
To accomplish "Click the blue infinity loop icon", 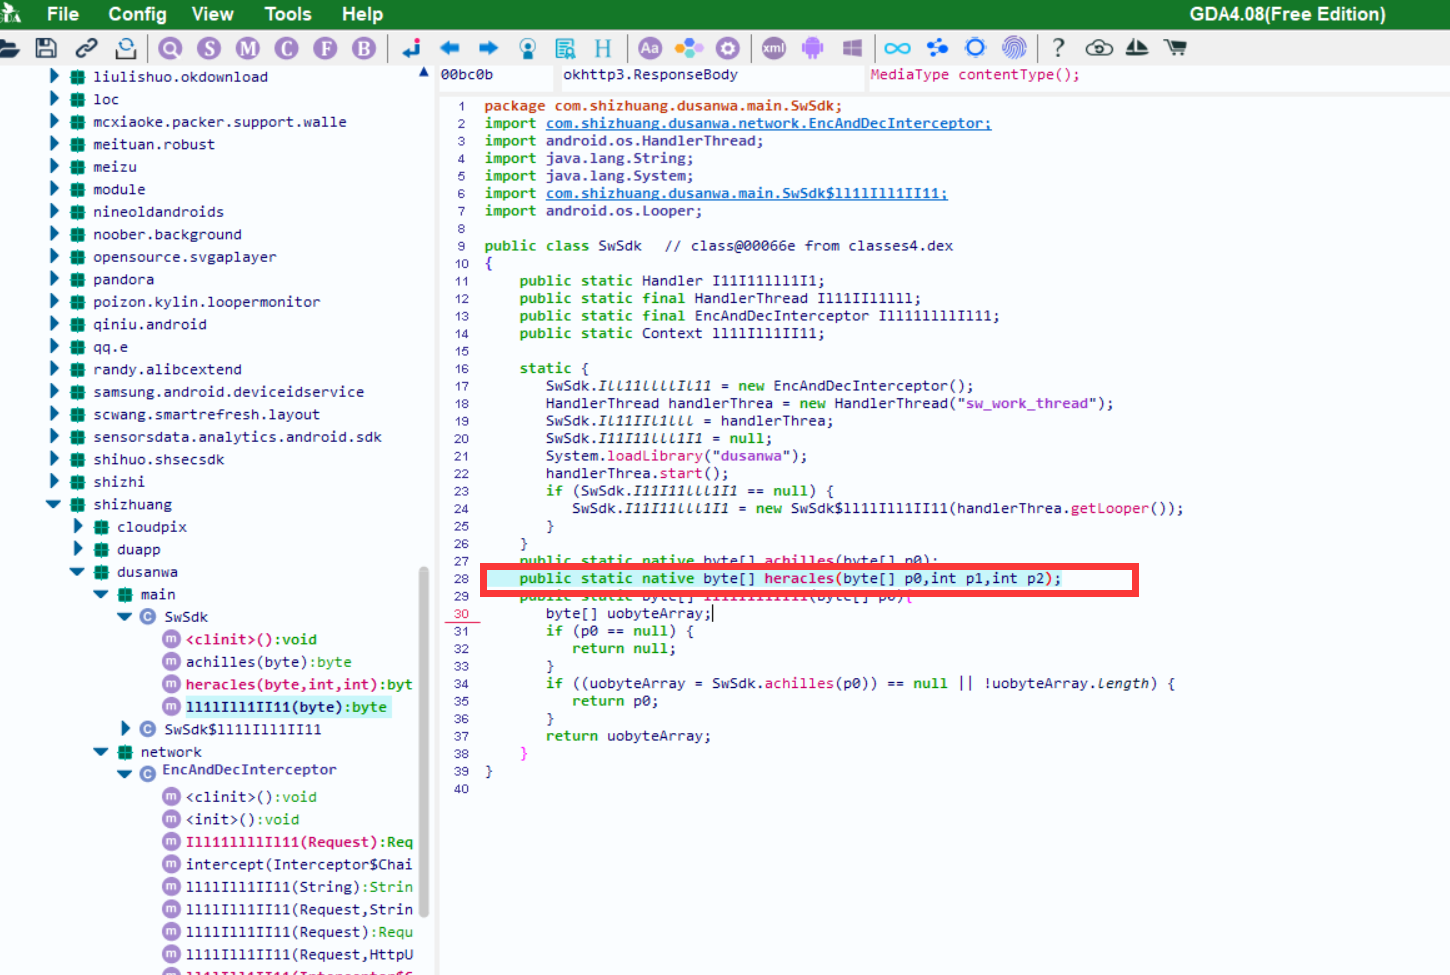I will 898,48.
